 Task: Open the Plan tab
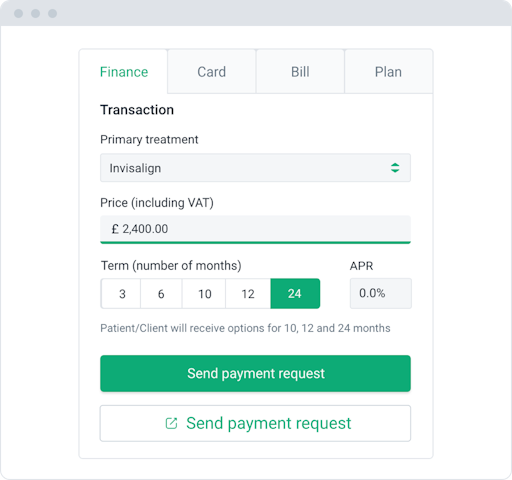point(388,72)
